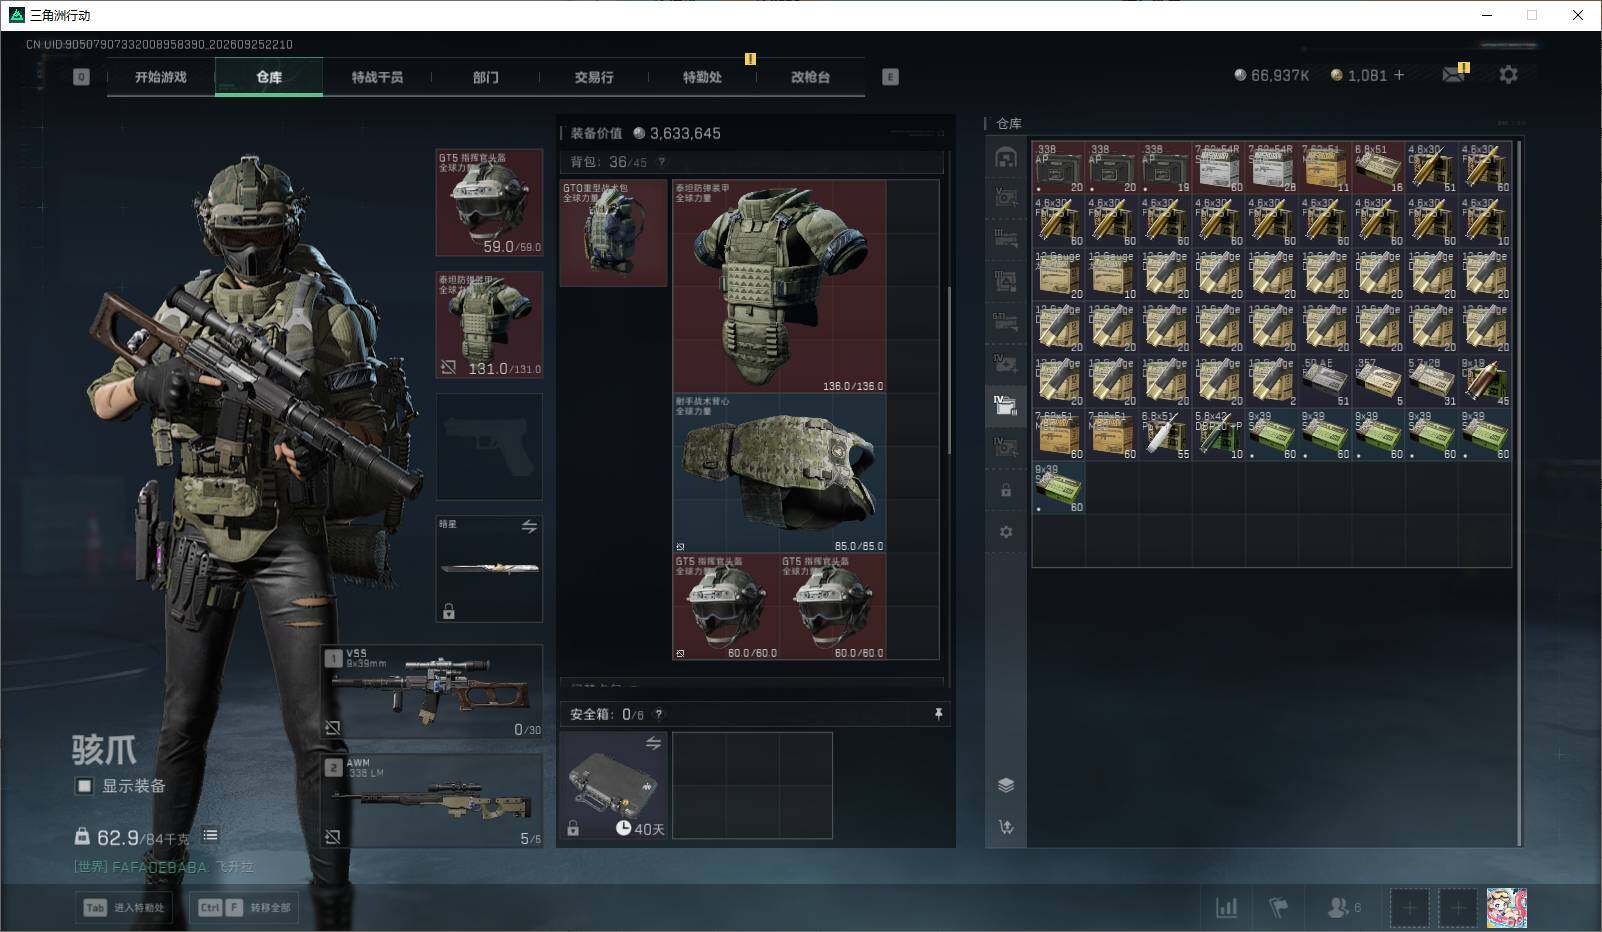The height and width of the screenshot is (932, 1602).
Task: Select the .50 AE ammo stack of 51
Action: tap(1326, 381)
